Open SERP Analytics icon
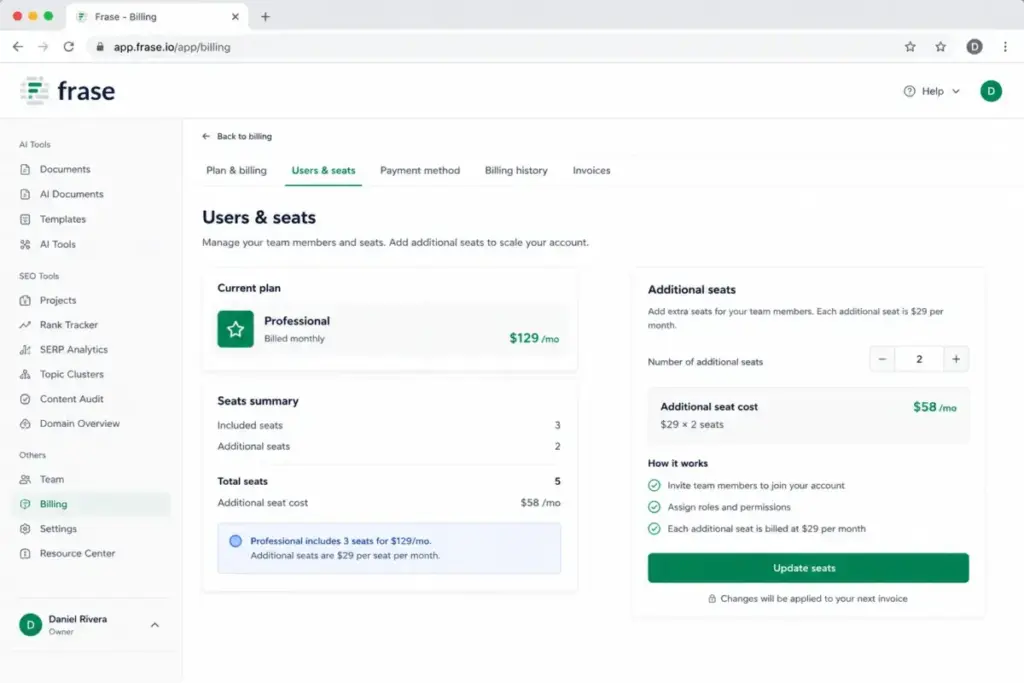The image size is (1024, 683). pos(25,349)
